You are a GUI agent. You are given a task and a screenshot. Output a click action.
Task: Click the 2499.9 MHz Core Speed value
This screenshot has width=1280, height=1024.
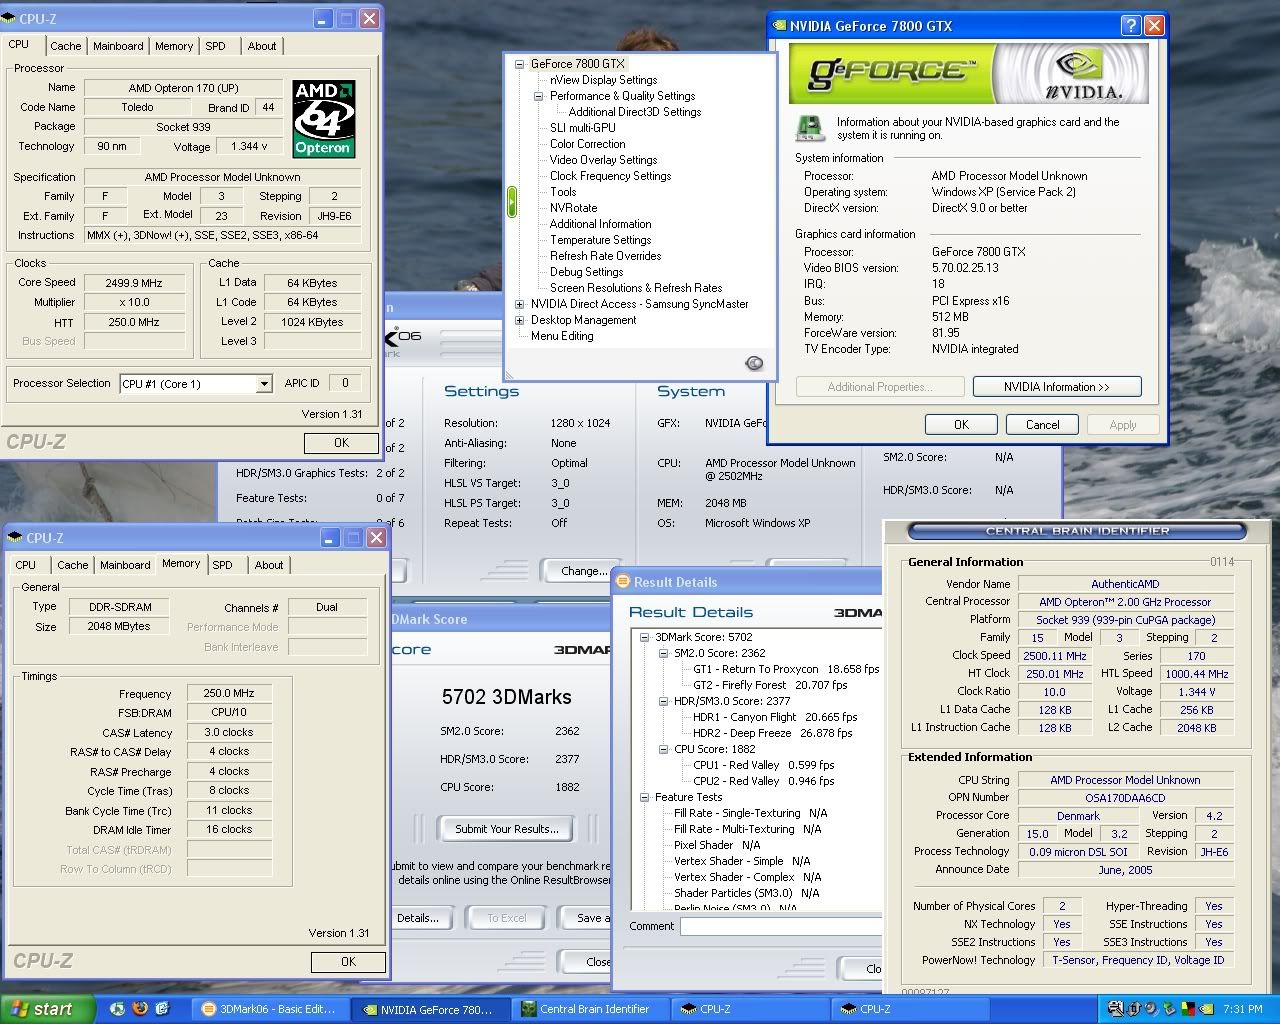pyautogui.click(x=134, y=283)
